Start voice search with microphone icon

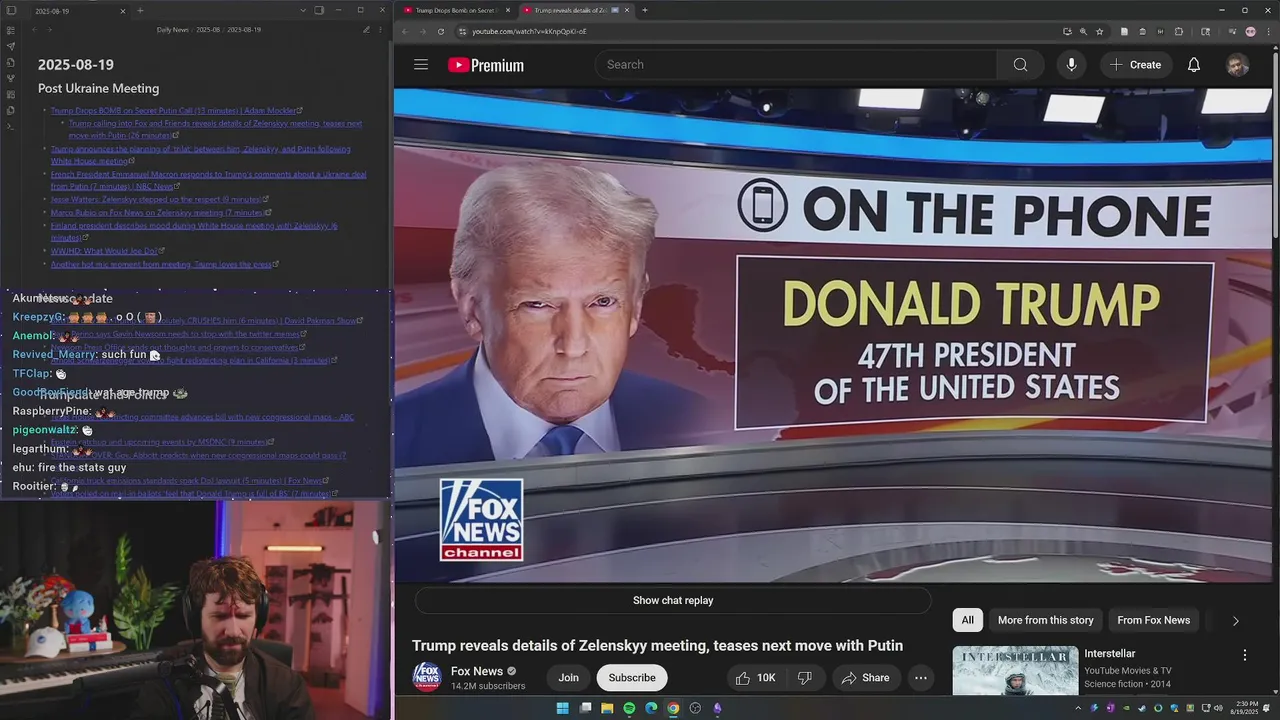(1071, 65)
